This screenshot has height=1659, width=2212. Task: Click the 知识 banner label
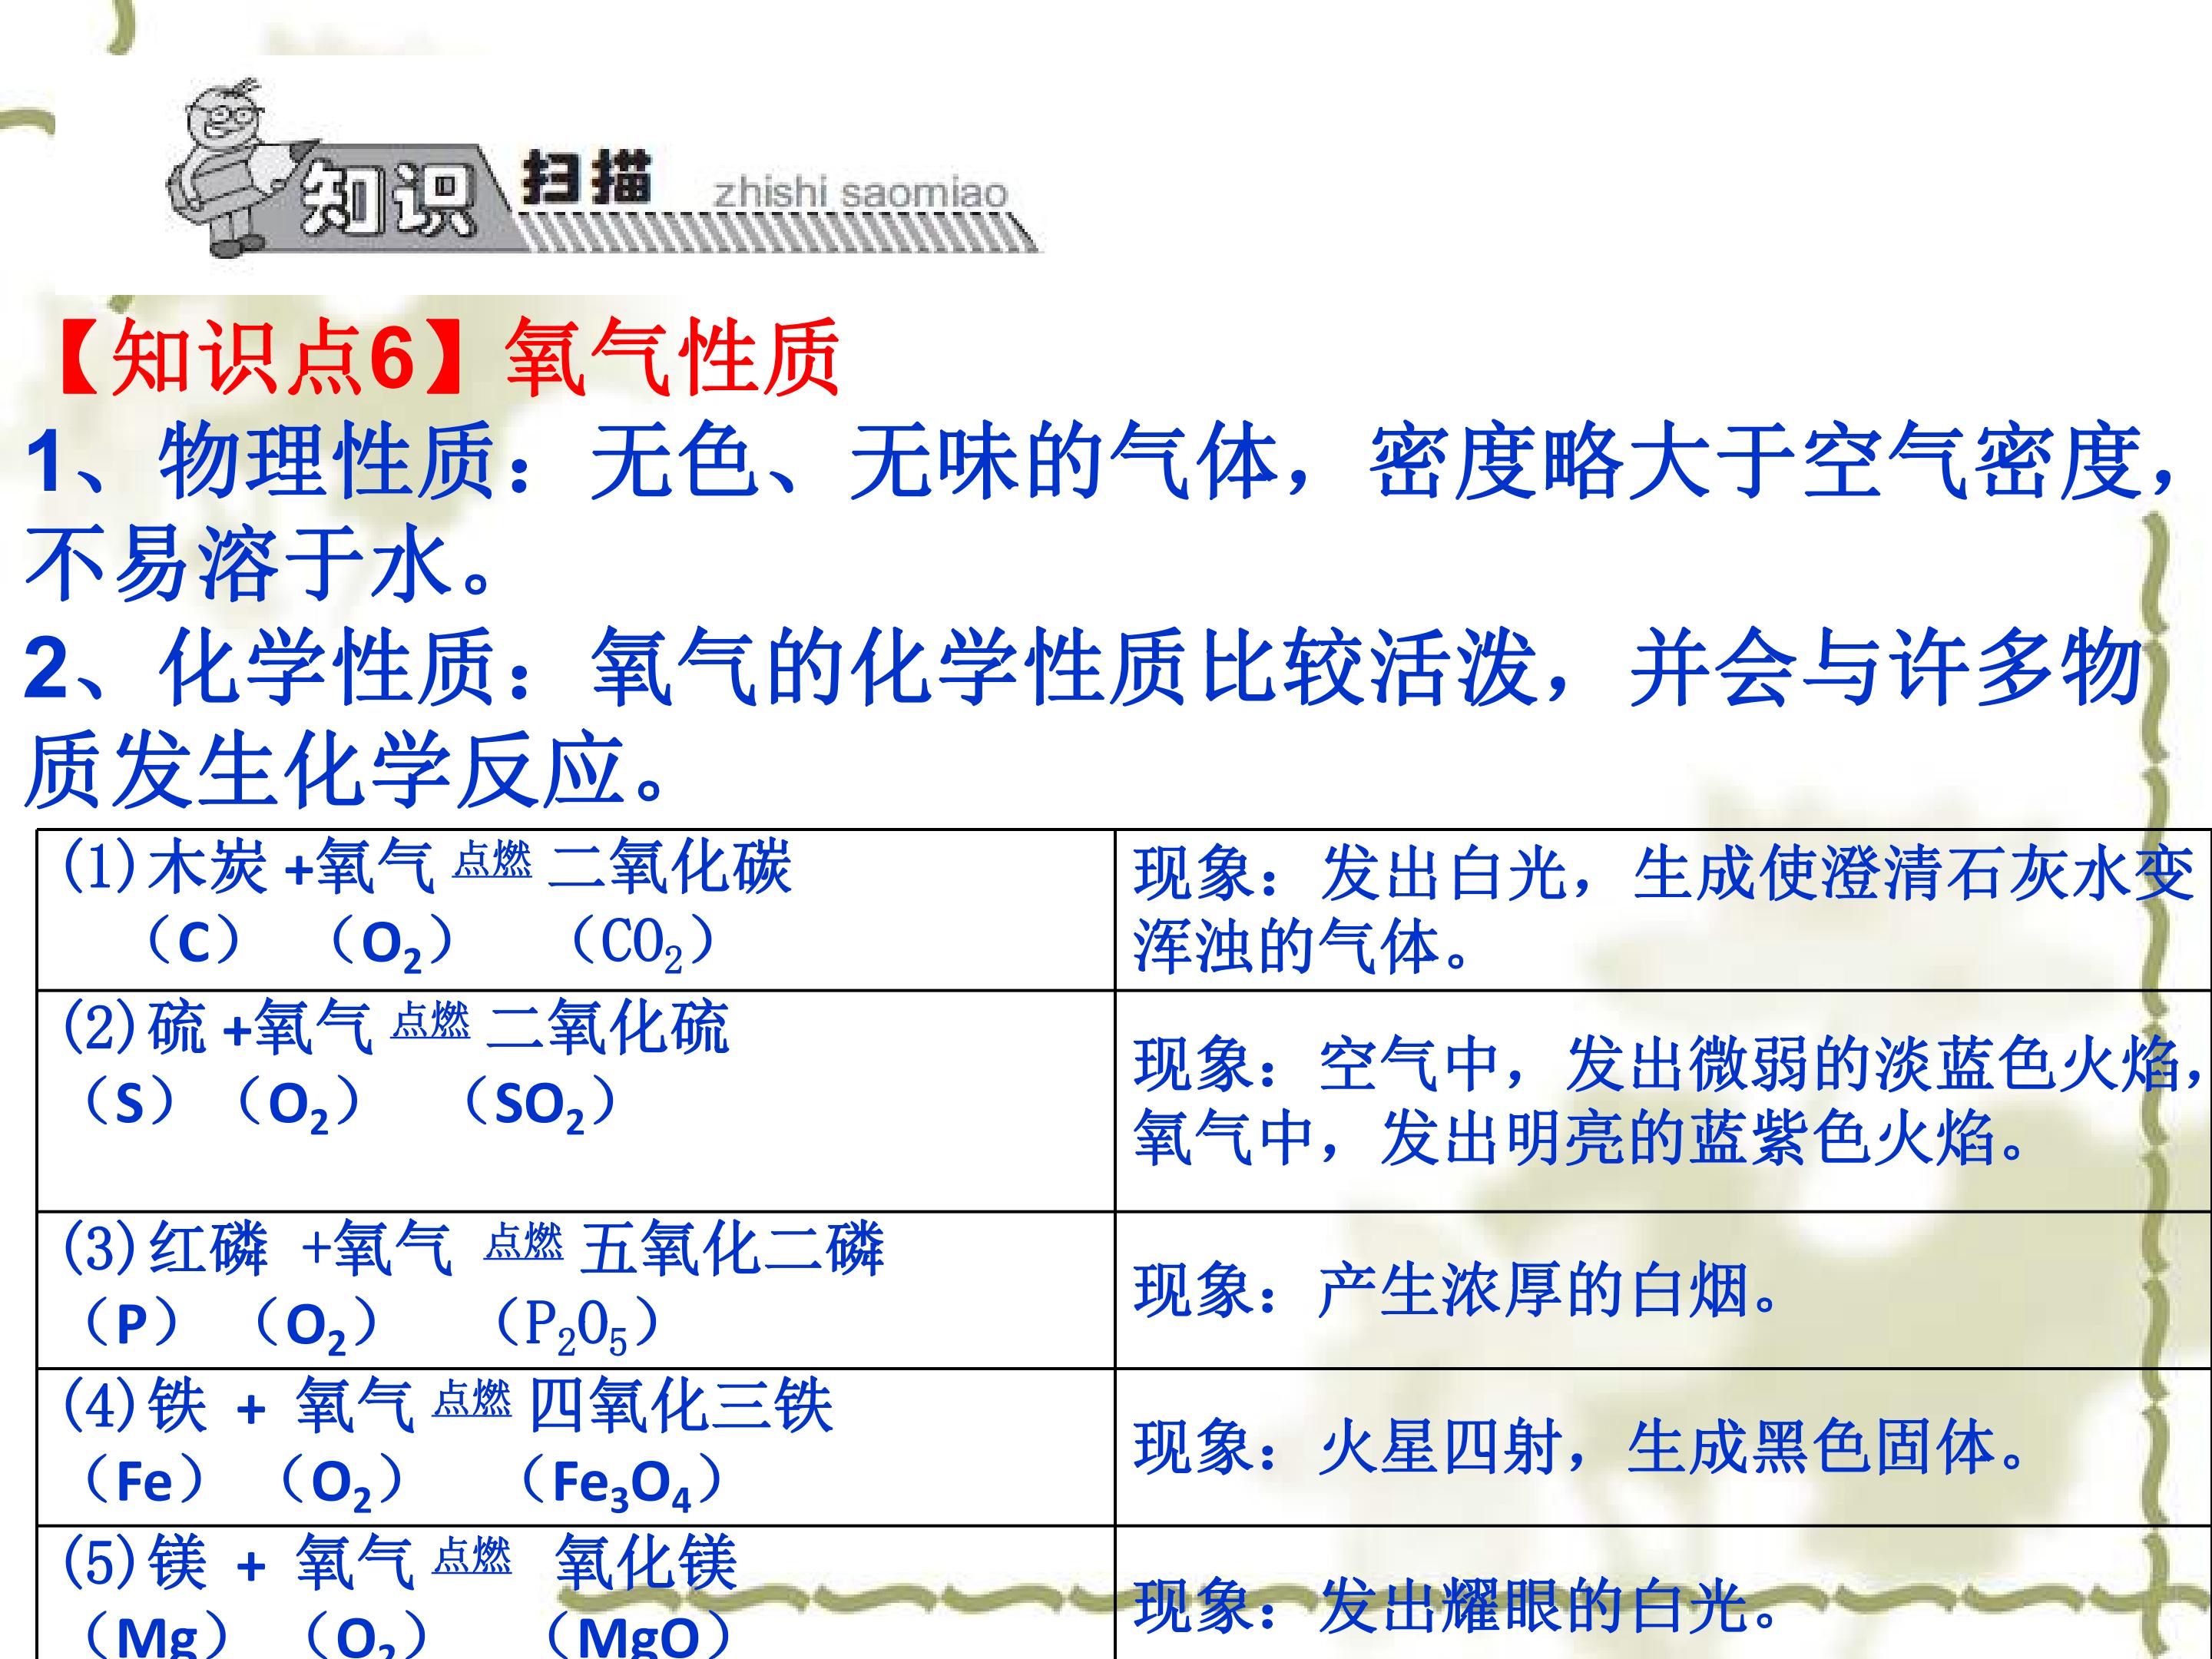pos(385,200)
